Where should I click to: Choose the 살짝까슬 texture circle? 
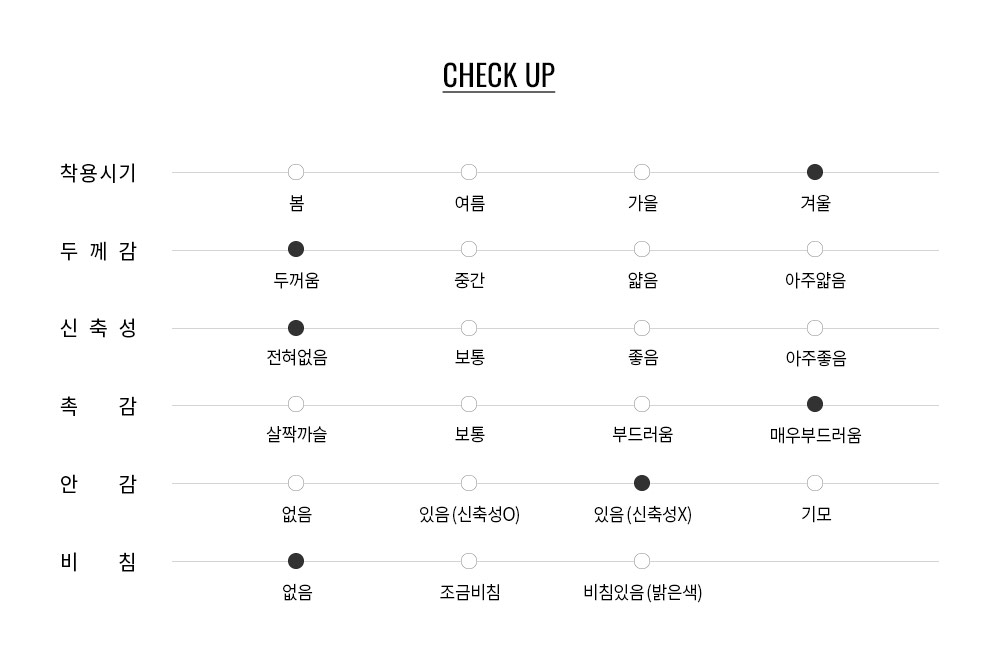click(296, 405)
